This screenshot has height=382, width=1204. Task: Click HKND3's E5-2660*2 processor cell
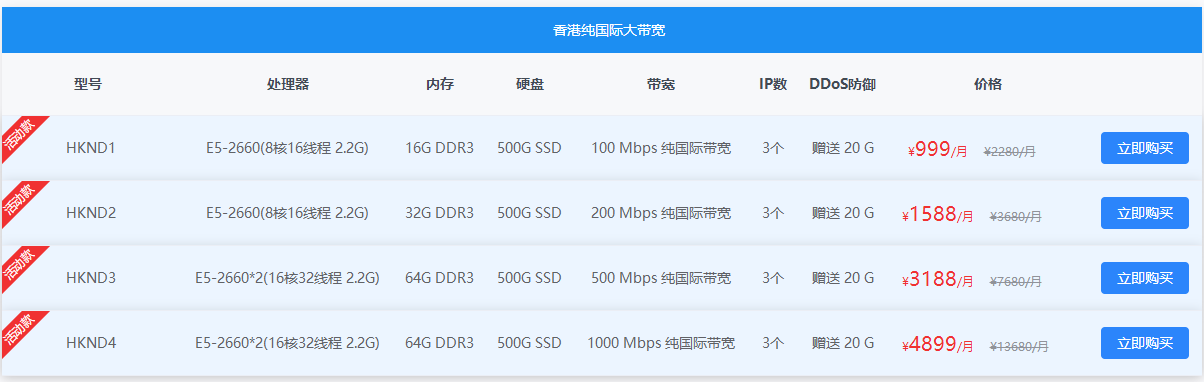point(288,278)
